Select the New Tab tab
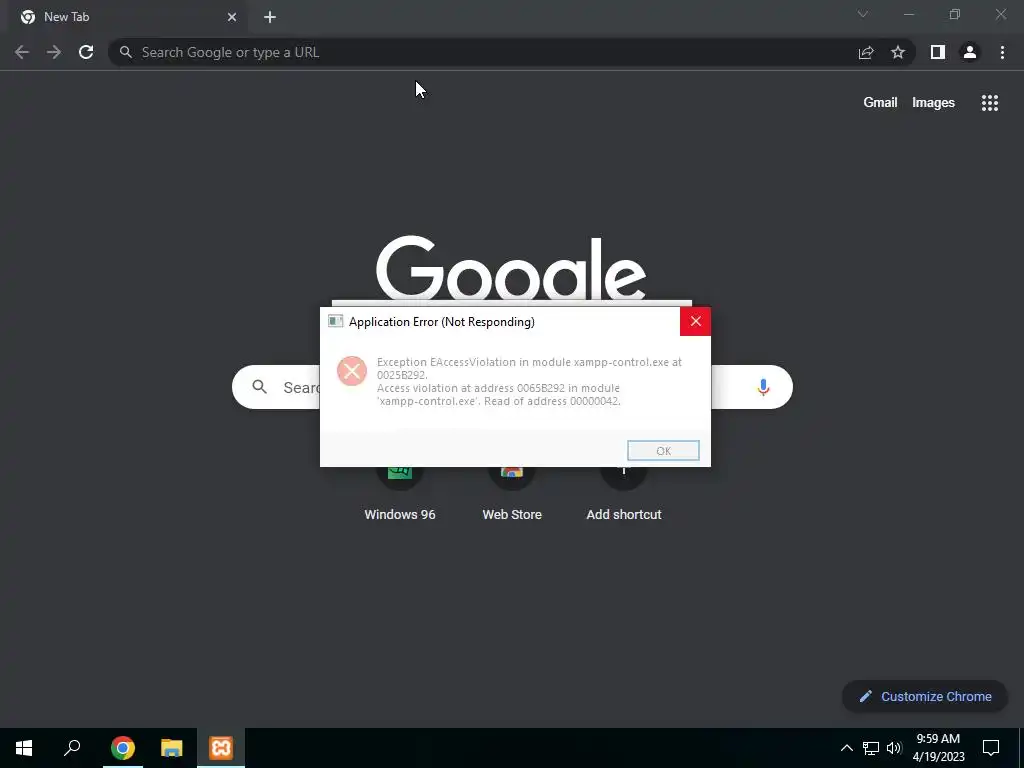 pos(128,17)
